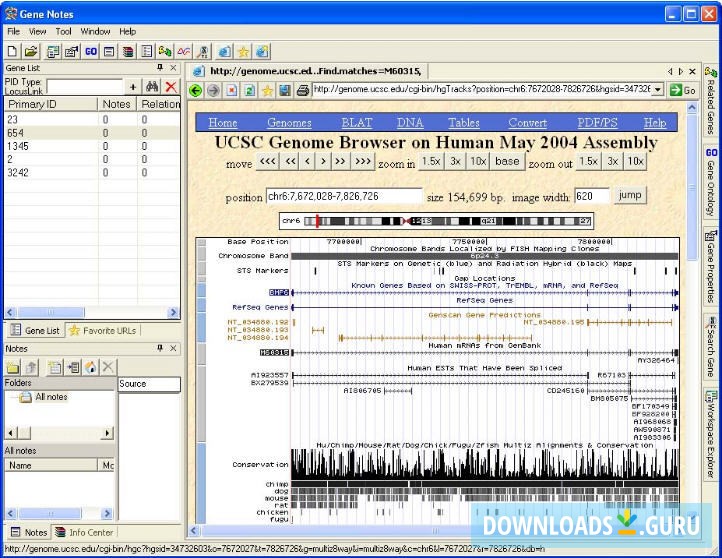The image size is (722, 558).
Task: Switch to the Favorite URLs tab
Action: tap(103, 331)
